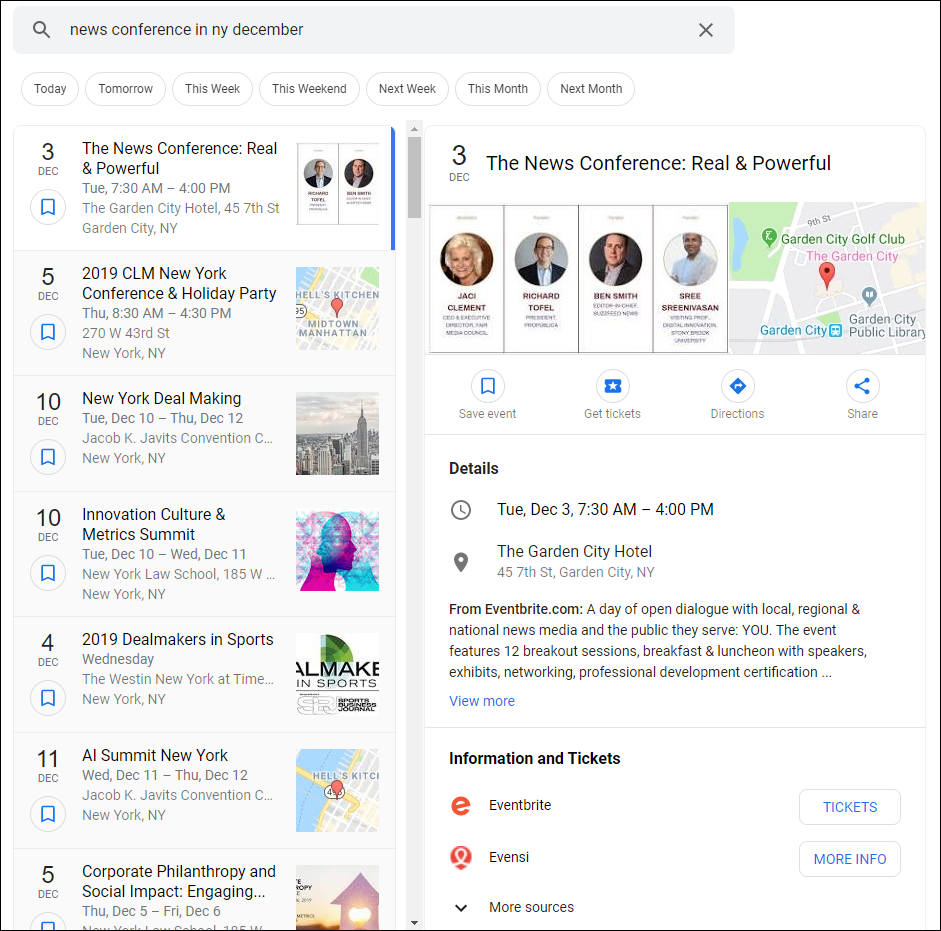Open the Garden City map preview
Screen dimensions: 941x931
tap(827, 279)
